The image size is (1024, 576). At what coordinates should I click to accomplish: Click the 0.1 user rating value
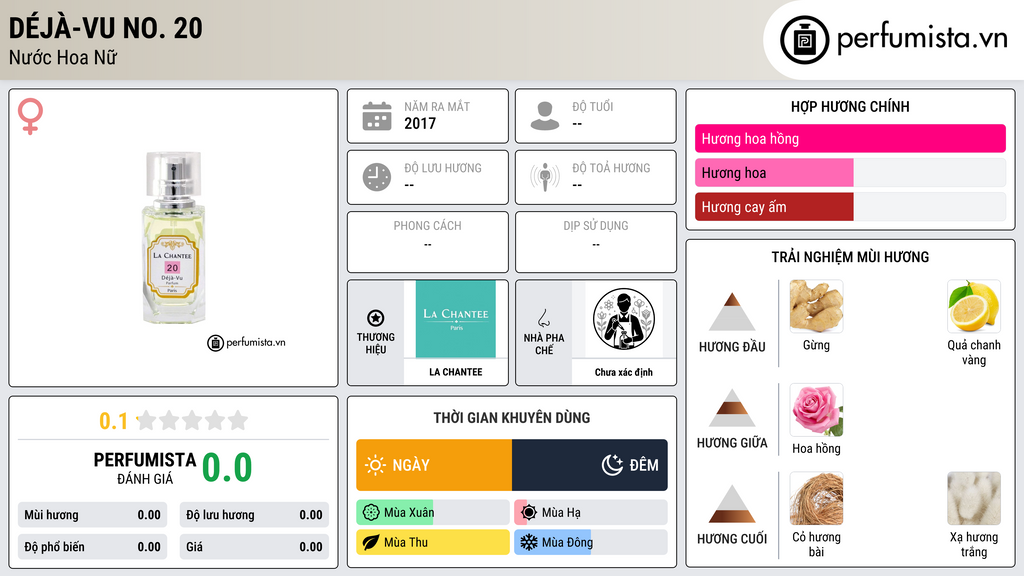114,421
